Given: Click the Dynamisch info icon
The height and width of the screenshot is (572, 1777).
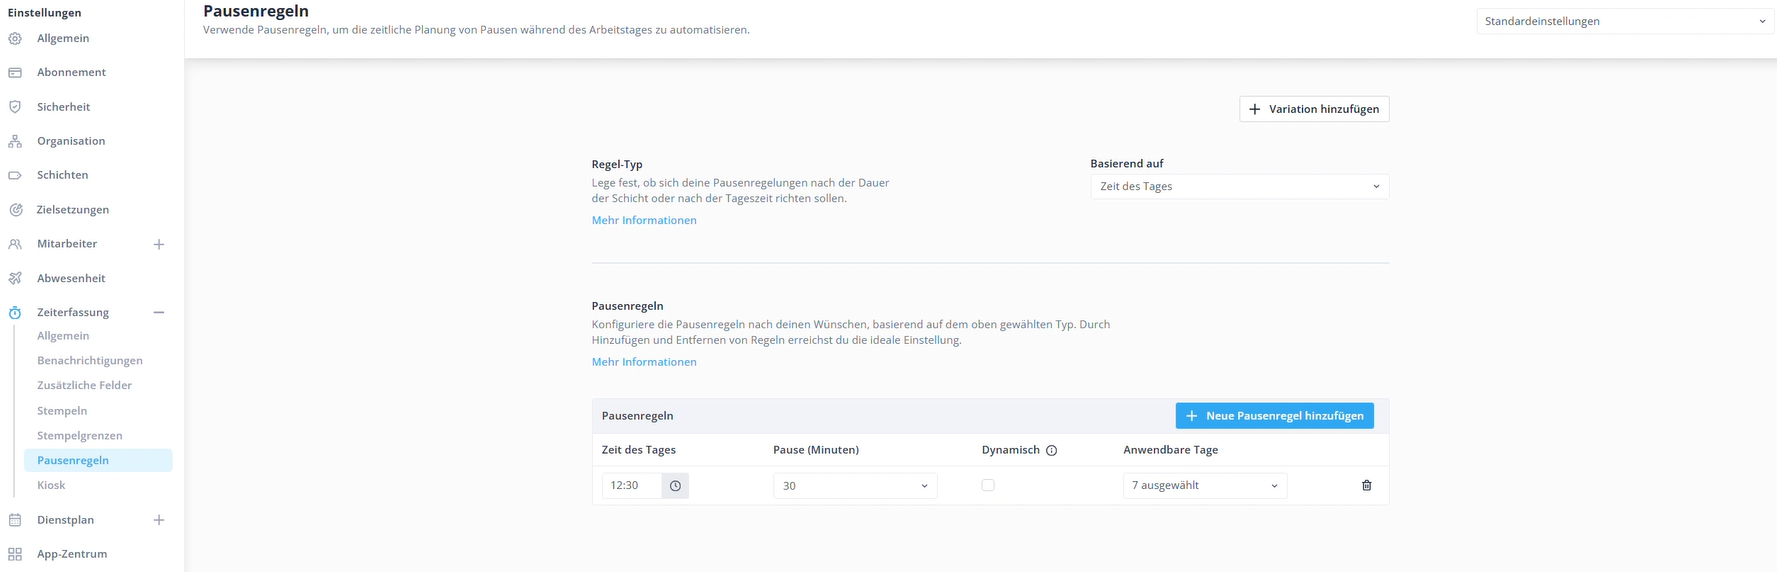Looking at the screenshot, I should [x=1051, y=450].
